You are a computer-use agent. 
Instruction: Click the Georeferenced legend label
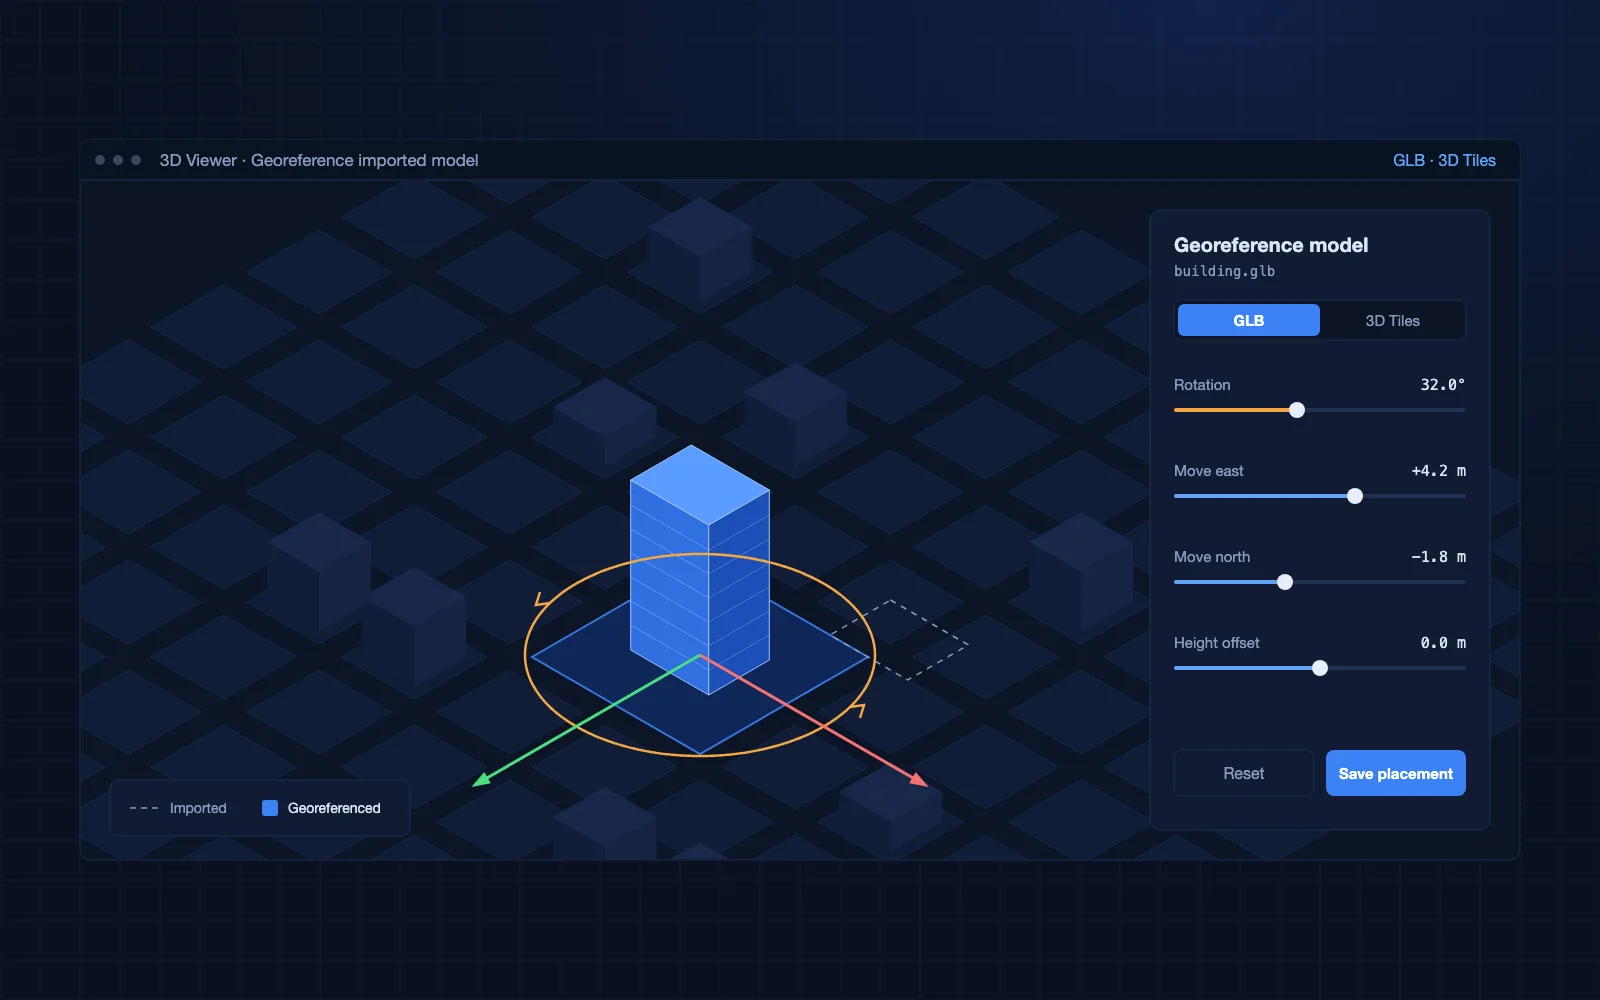(x=334, y=808)
